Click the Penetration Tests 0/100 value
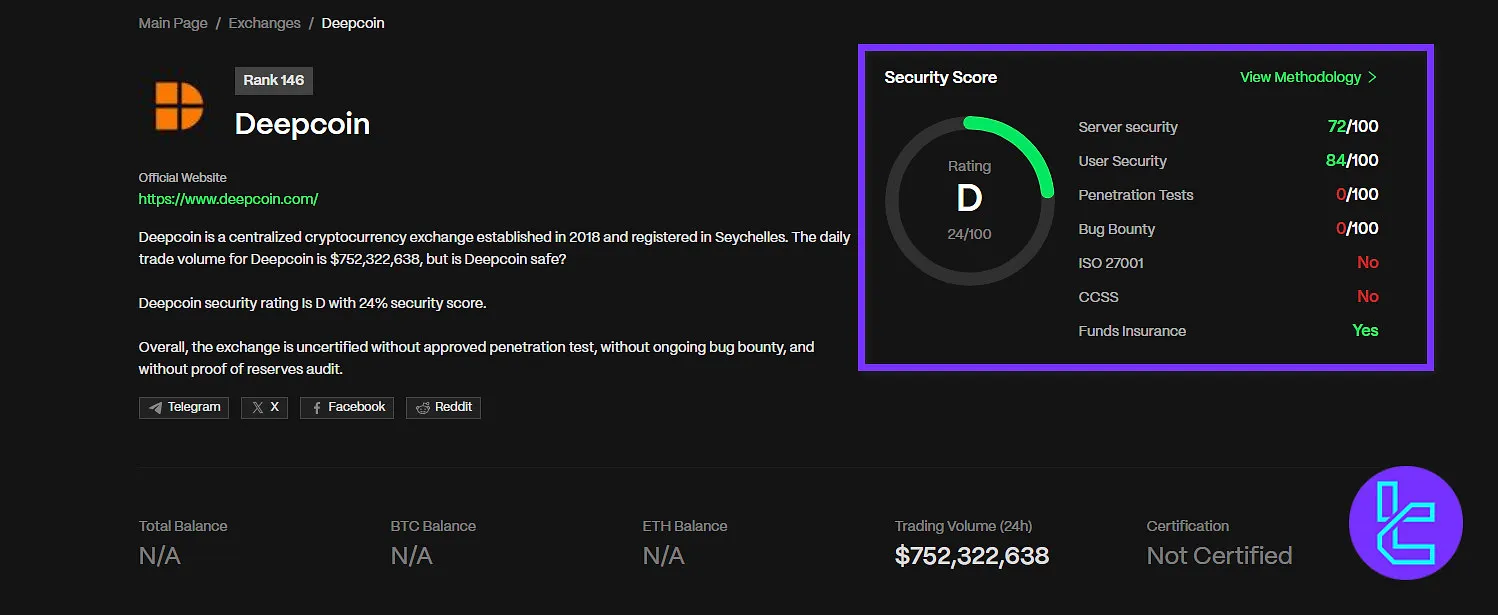Image resolution: width=1498 pixels, height=615 pixels. pos(1357,195)
